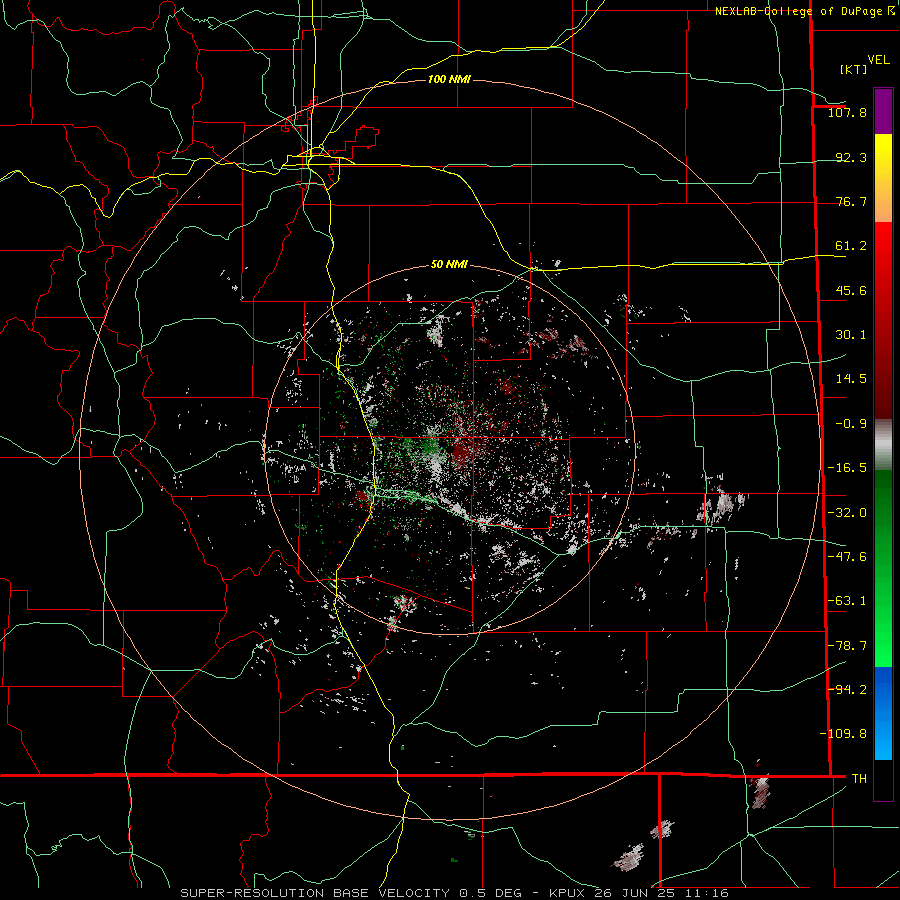Screen dimensions: 900x900
Task: Click the 92.3 velocity scale value
Action: [851, 157]
